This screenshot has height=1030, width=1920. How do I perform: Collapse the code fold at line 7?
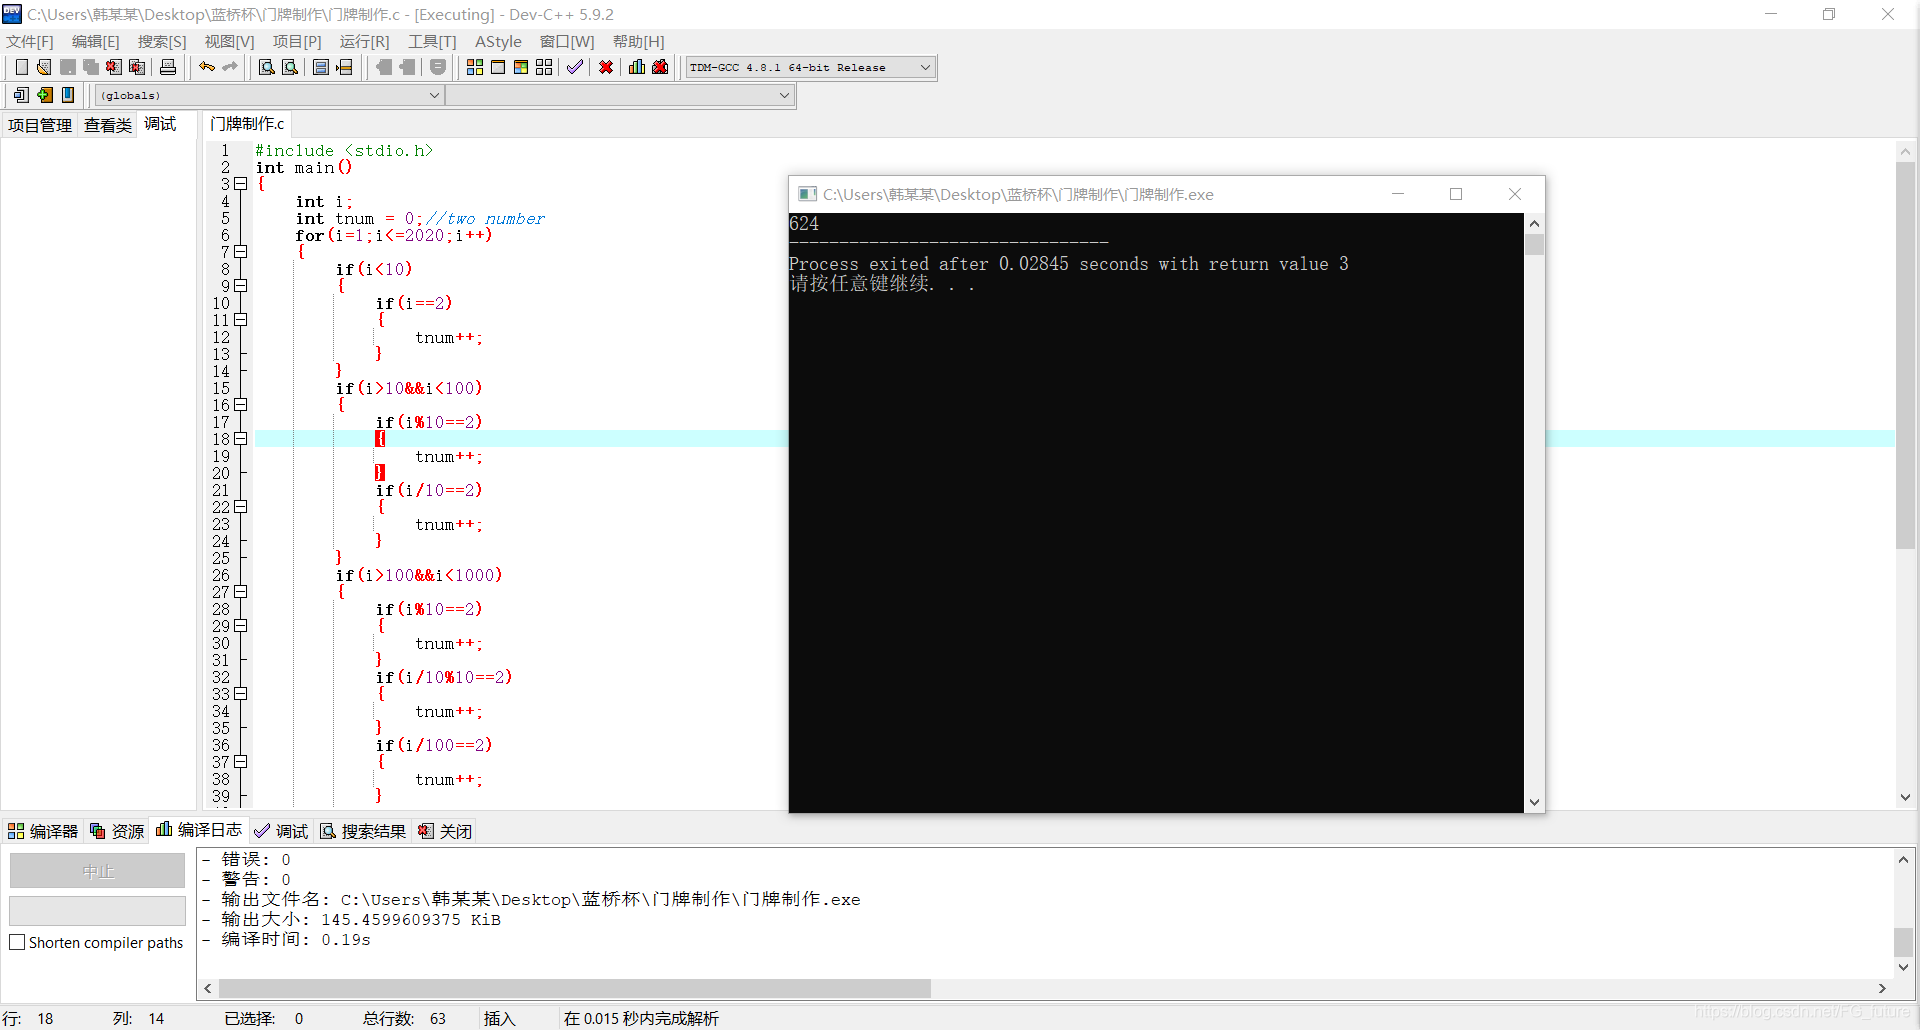point(241,252)
